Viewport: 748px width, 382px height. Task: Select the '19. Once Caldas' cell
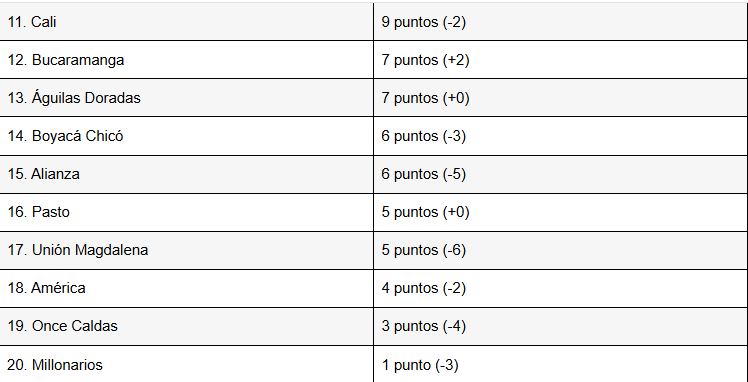(x=187, y=327)
